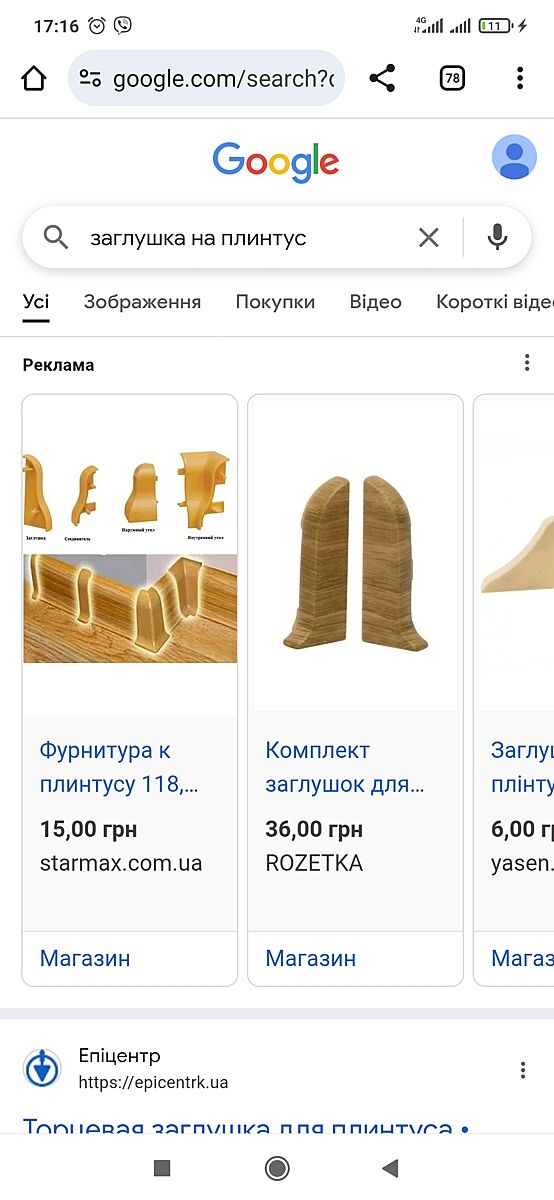Clear the search query with X
Image resolution: width=554 pixels, height=1200 pixels.
(428, 237)
